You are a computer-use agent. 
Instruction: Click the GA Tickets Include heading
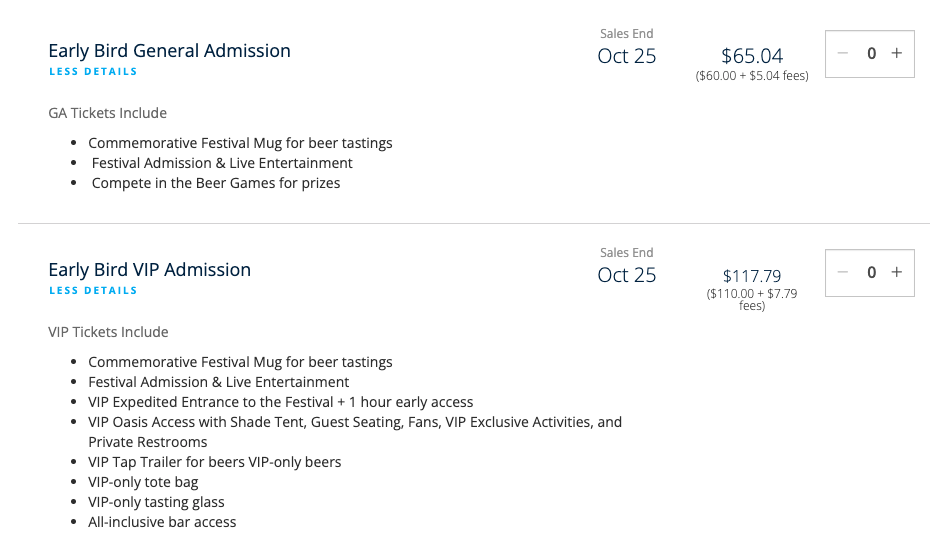(107, 113)
